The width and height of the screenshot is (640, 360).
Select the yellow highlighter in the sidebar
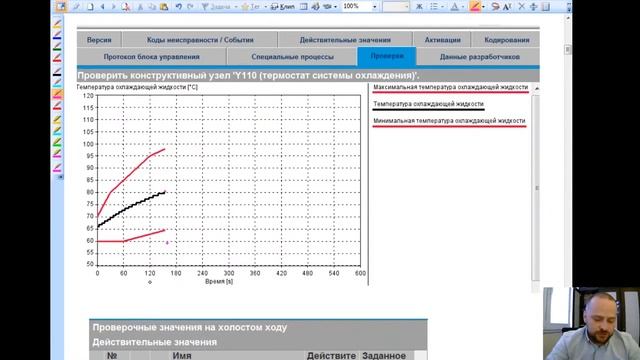(58, 119)
